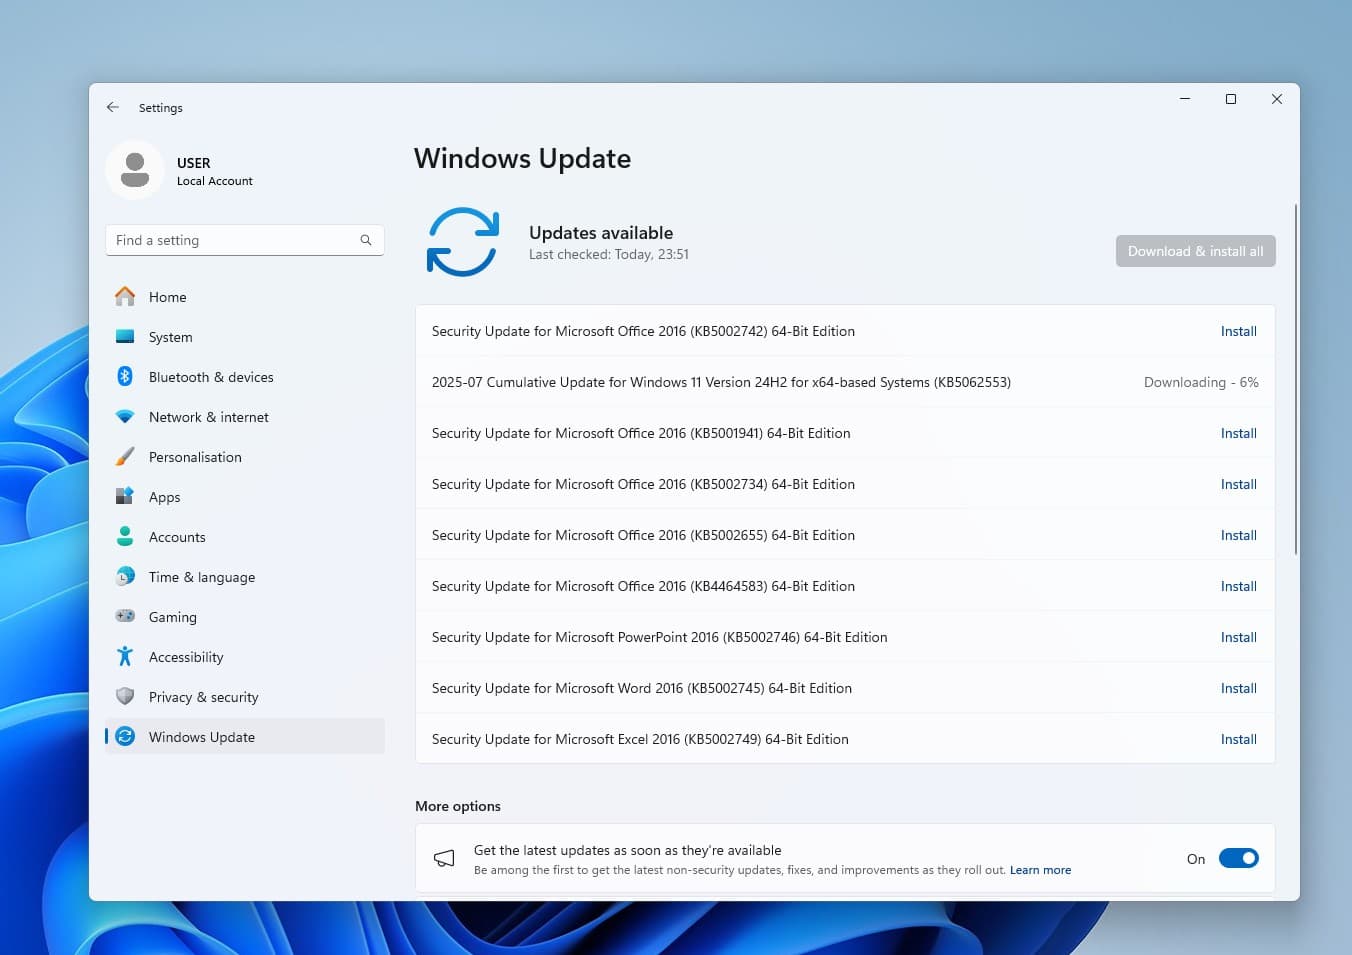
Task: Click the Time & language globe icon
Action: pyautogui.click(x=125, y=577)
